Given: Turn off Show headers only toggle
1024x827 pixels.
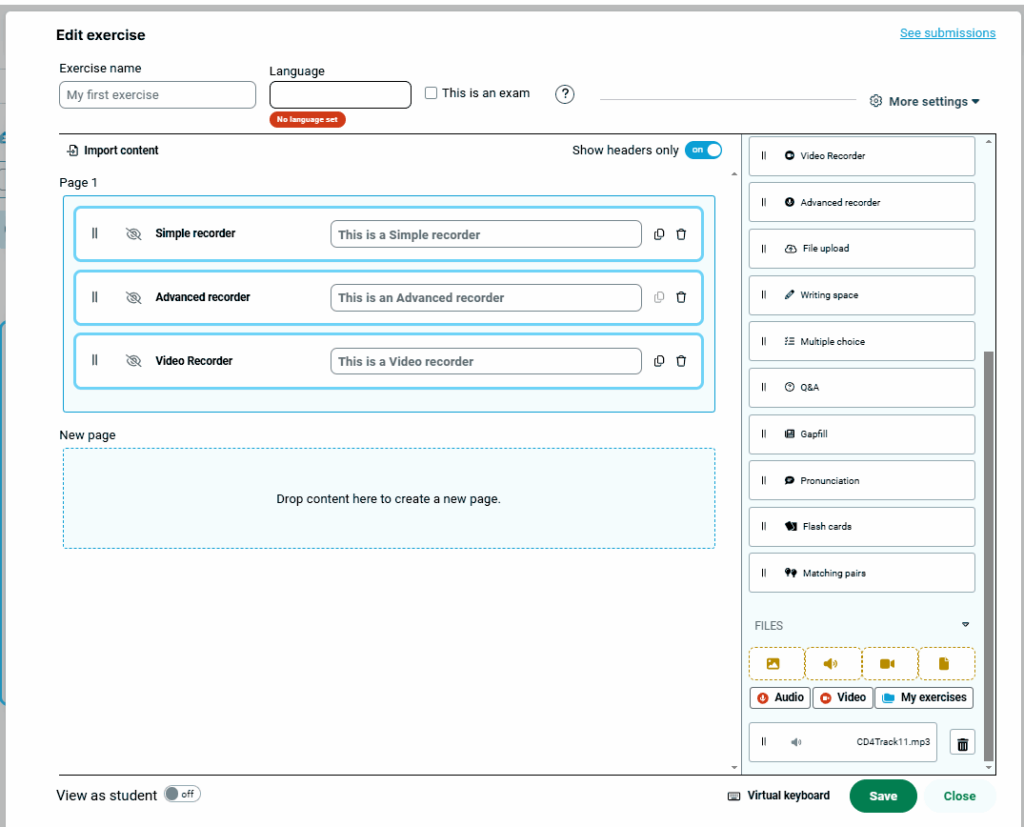Looking at the screenshot, I should 703,150.
